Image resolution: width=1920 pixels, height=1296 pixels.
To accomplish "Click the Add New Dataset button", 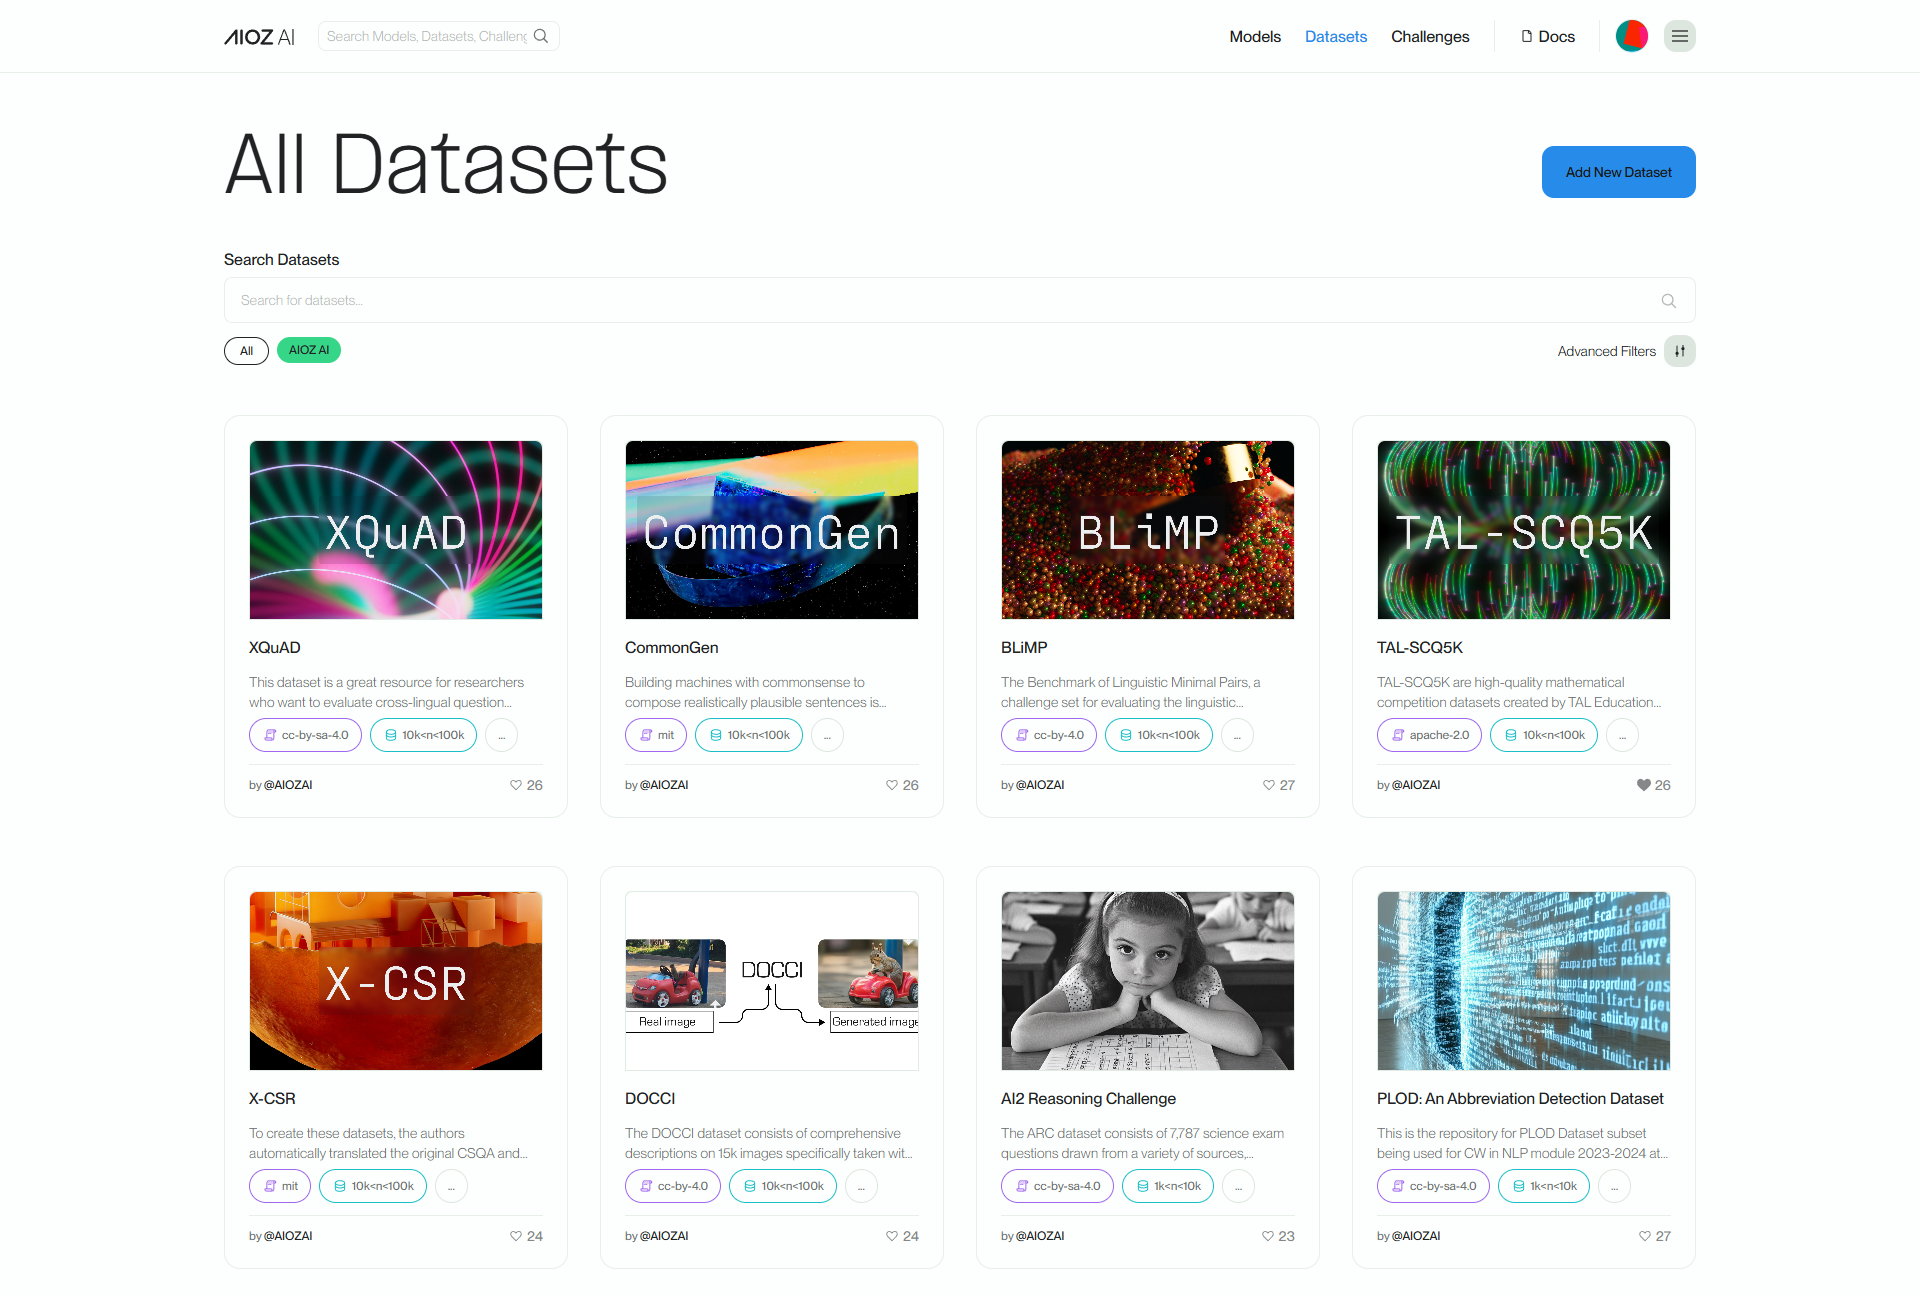I will coord(1618,171).
